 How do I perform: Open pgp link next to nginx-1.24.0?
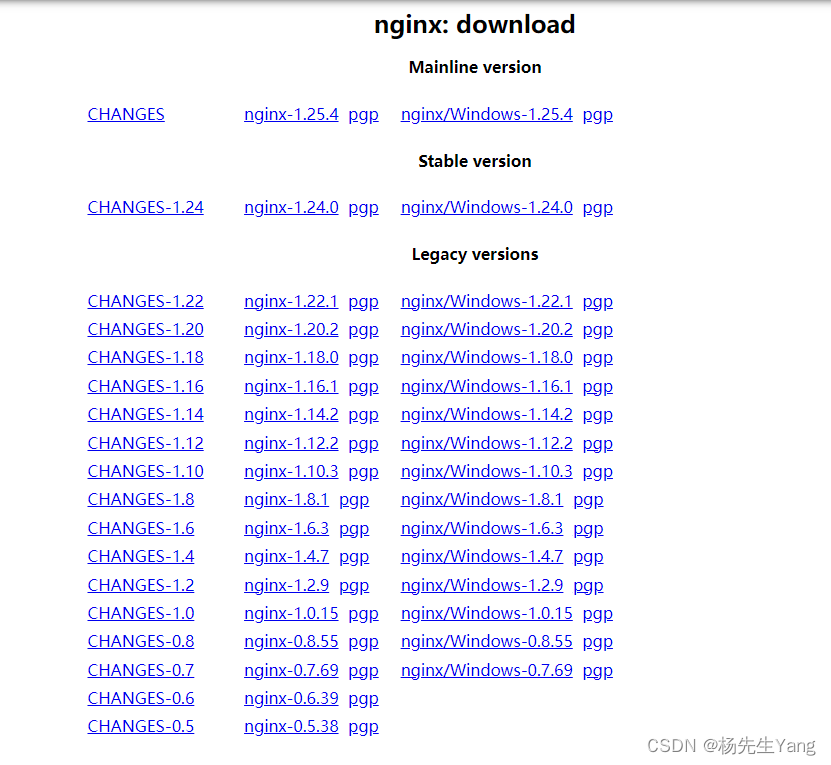click(x=364, y=209)
